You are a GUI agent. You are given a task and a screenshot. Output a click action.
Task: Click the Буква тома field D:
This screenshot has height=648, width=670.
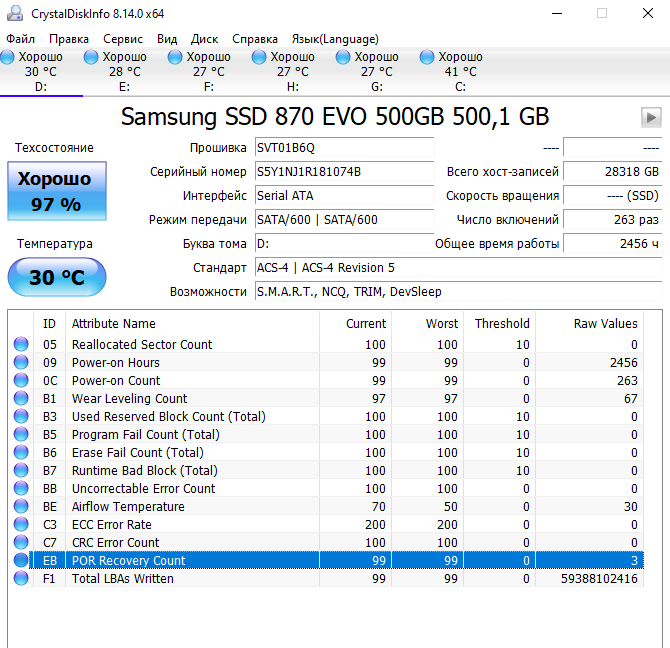tap(344, 243)
